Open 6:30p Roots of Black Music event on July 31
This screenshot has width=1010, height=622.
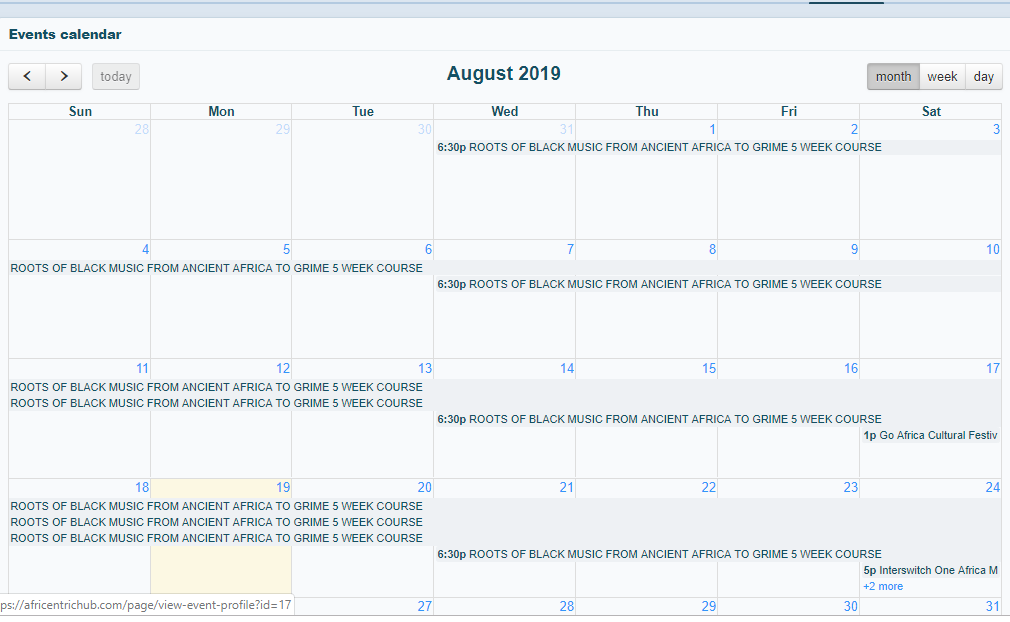(660, 147)
